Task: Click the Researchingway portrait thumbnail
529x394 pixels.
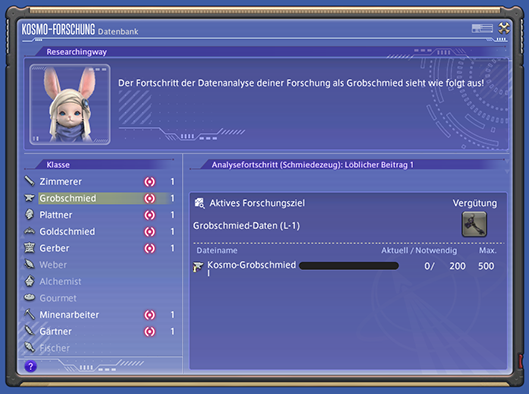Action: [x=70, y=105]
